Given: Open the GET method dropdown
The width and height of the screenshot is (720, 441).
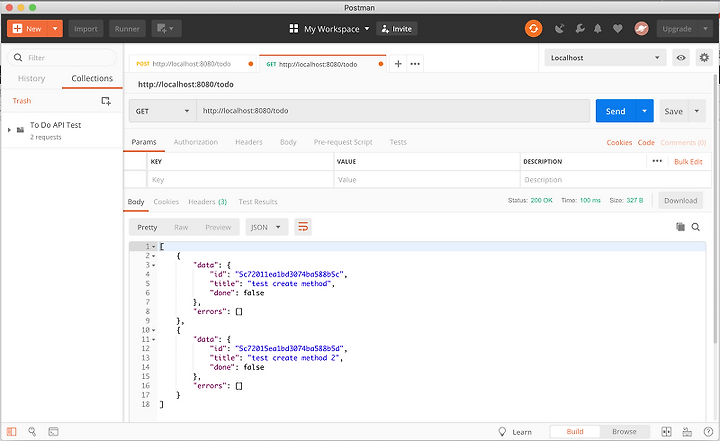Looking at the screenshot, I should [163, 111].
